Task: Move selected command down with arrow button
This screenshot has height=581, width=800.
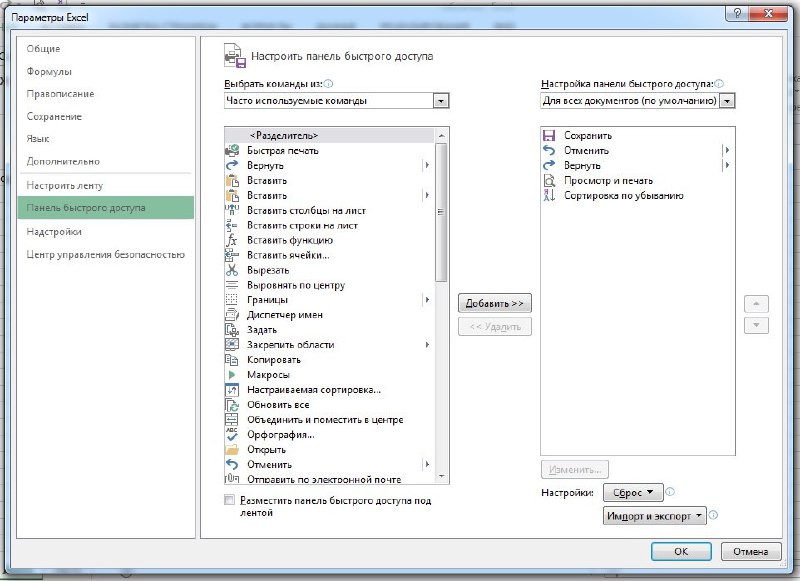Action: click(756, 325)
